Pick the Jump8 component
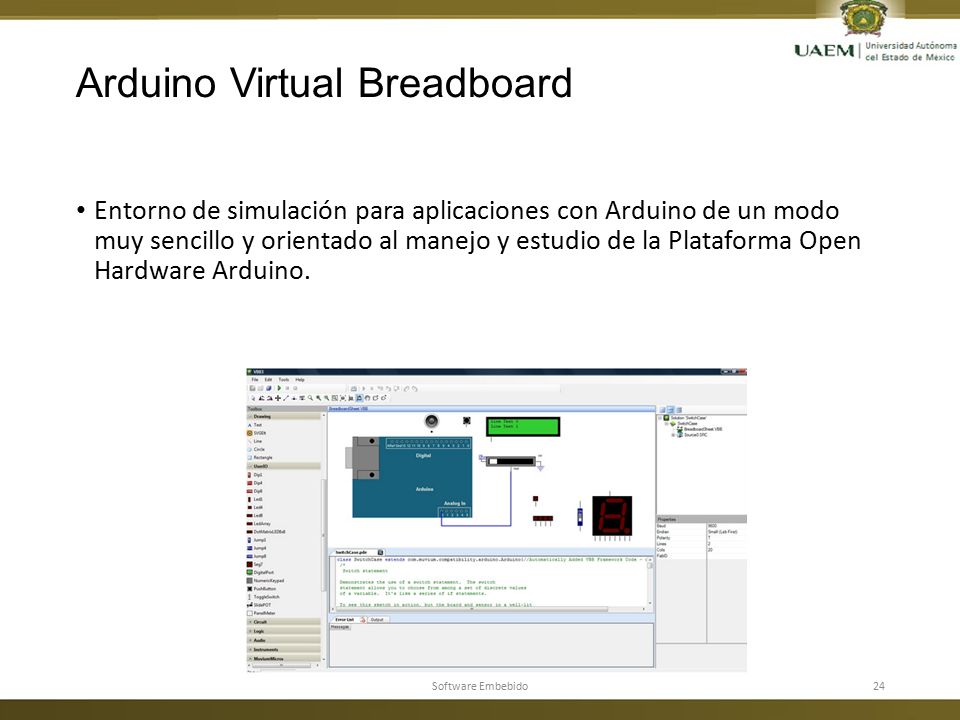Screen dimensions: 960x720 [x=256, y=557]
